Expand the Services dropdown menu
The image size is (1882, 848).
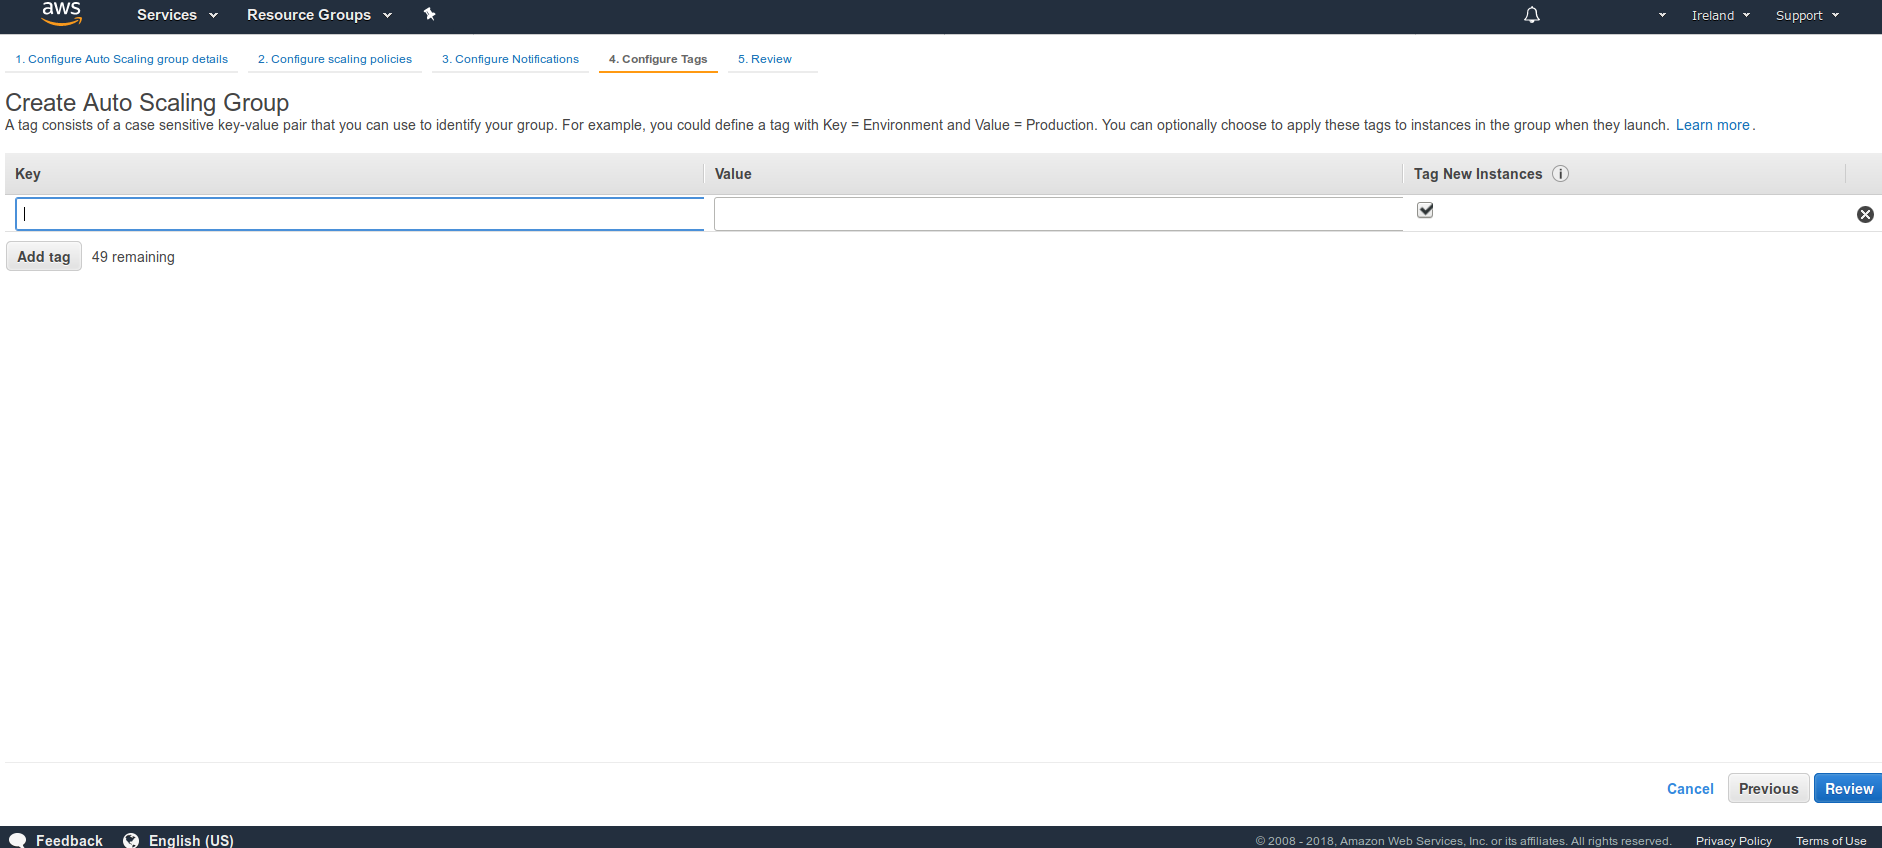[177, 15]
